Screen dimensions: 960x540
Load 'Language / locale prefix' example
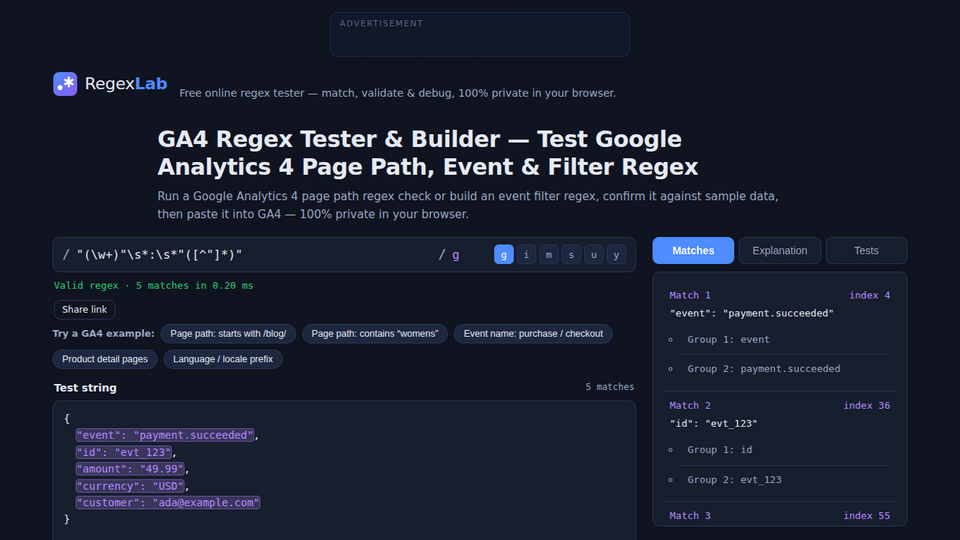[223, 359]
